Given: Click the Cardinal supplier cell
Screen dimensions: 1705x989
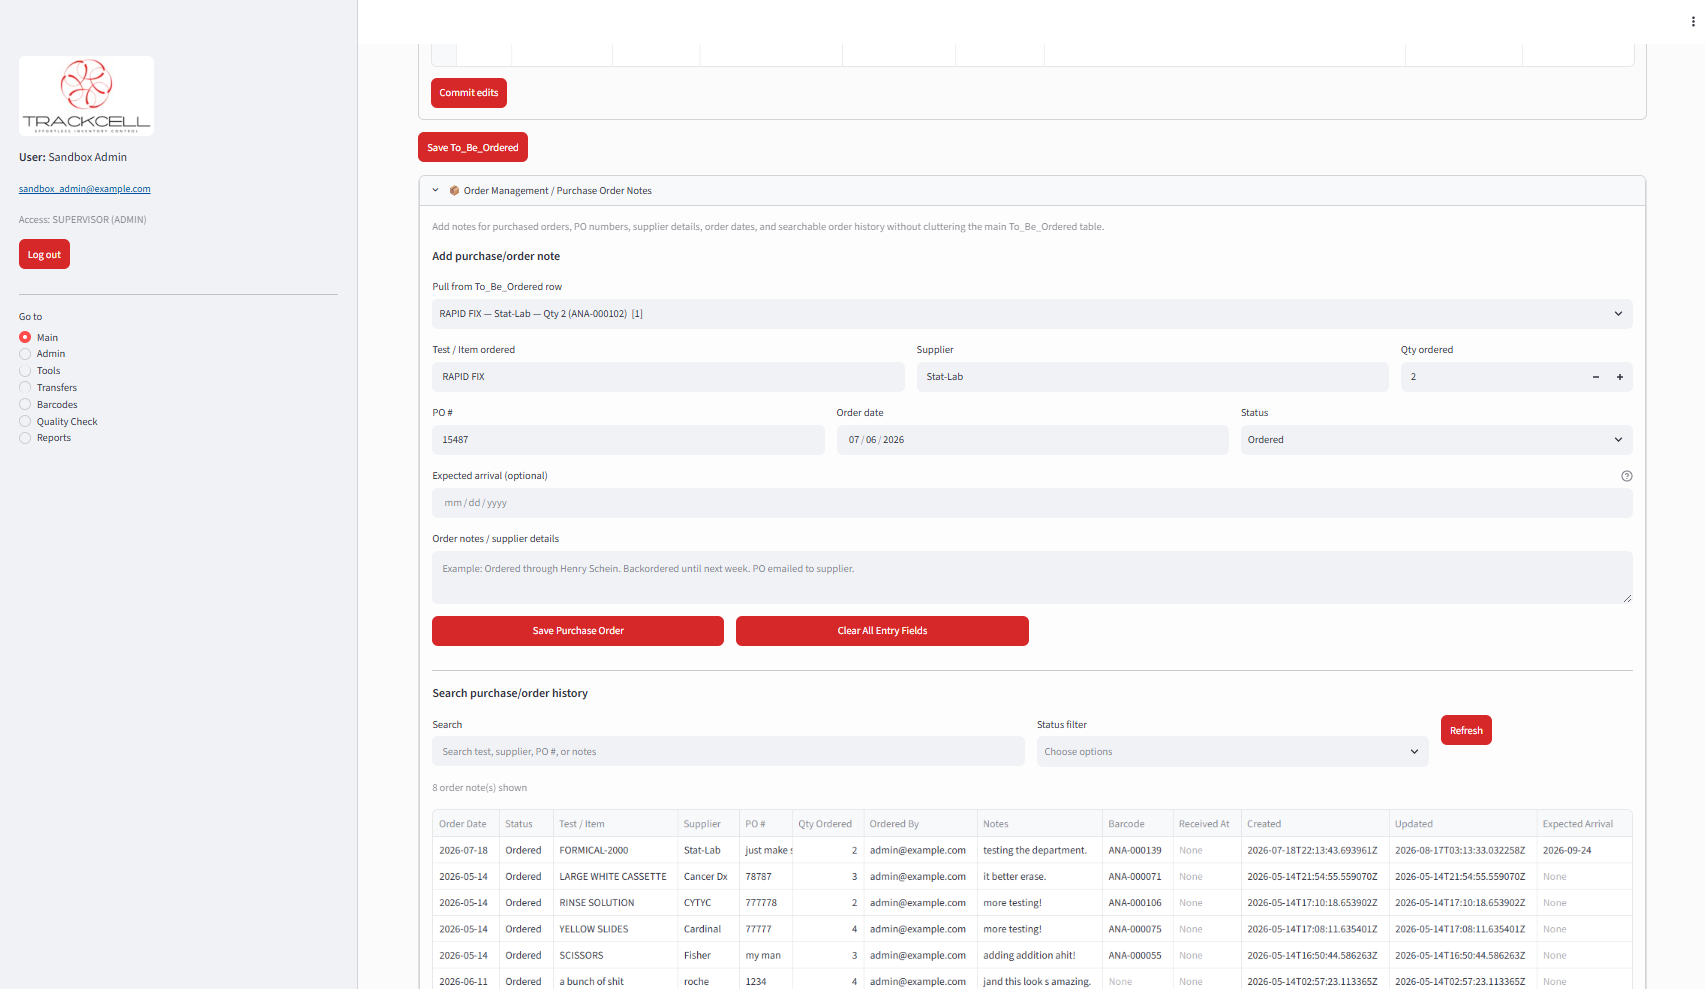Looking at the screenshot, I should (708, 929).
